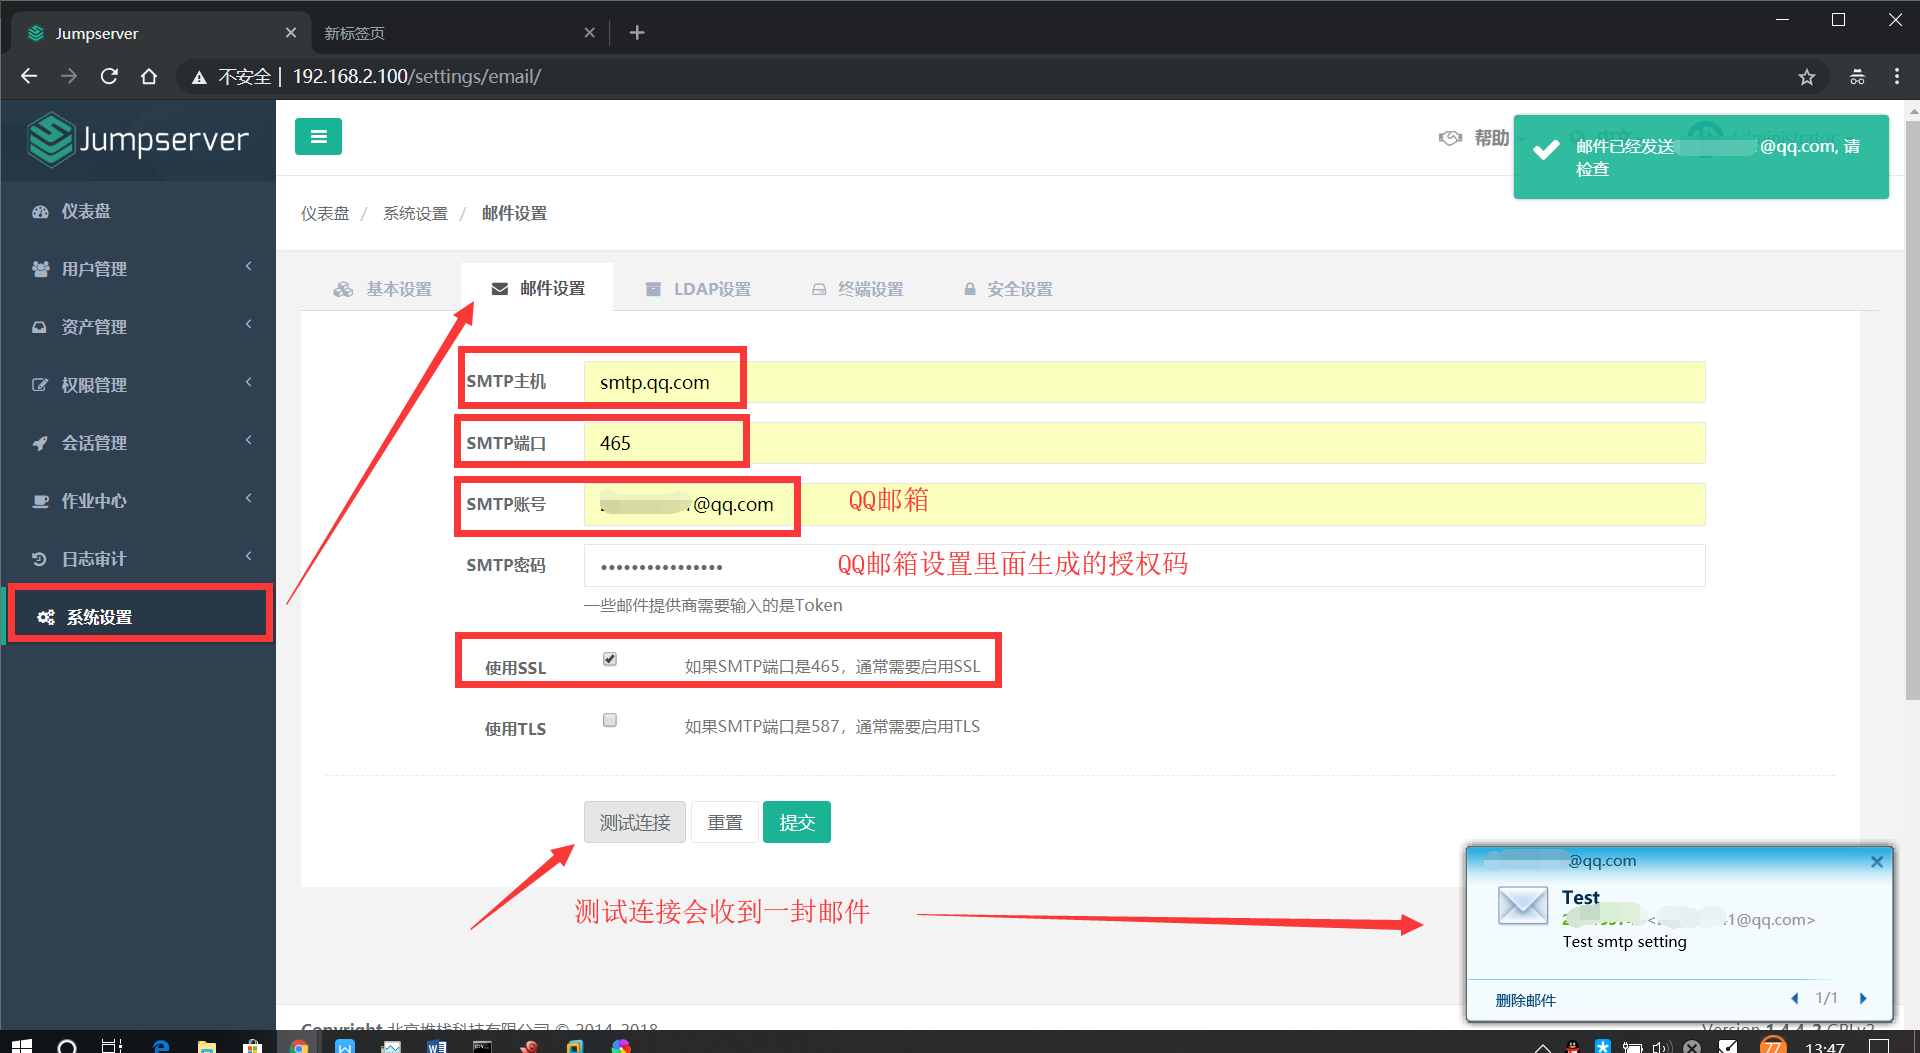Expand 日志审计 sidebar menu
Image resolution: width=1920 pixels, height=1053 pixels.
coord(138,559)
